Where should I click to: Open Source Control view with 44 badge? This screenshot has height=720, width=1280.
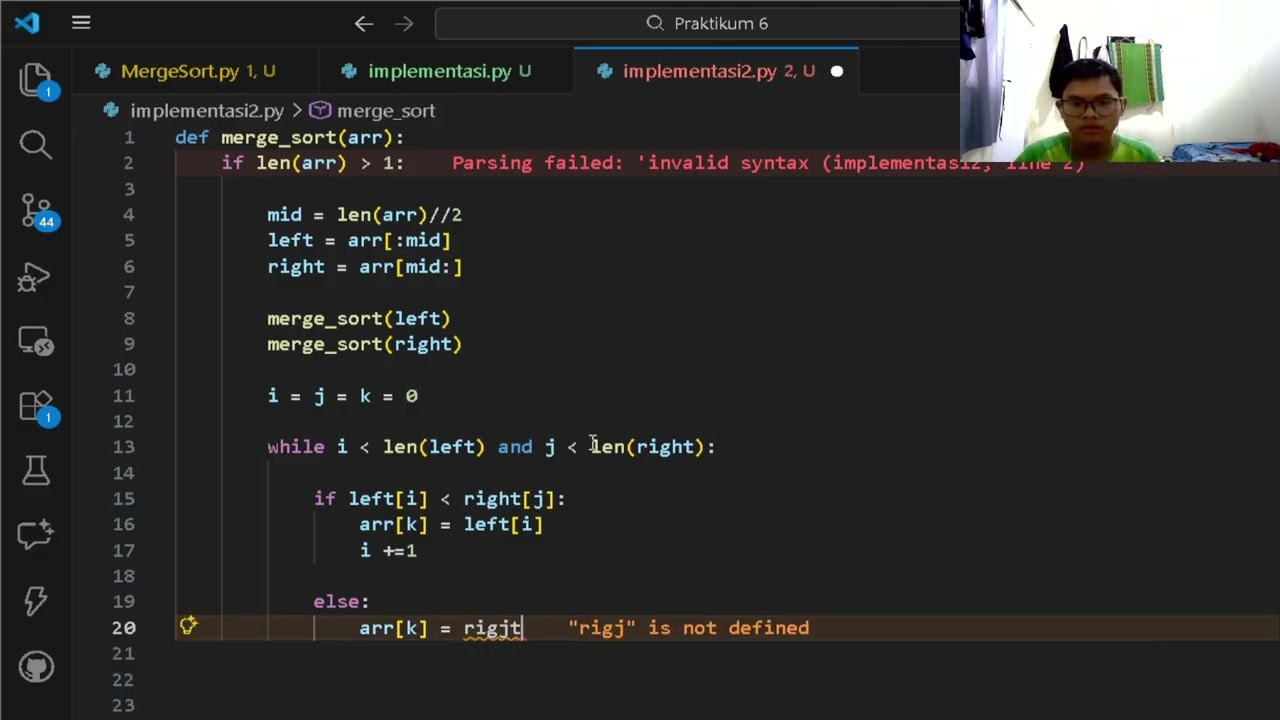click(x=38, y=211)
